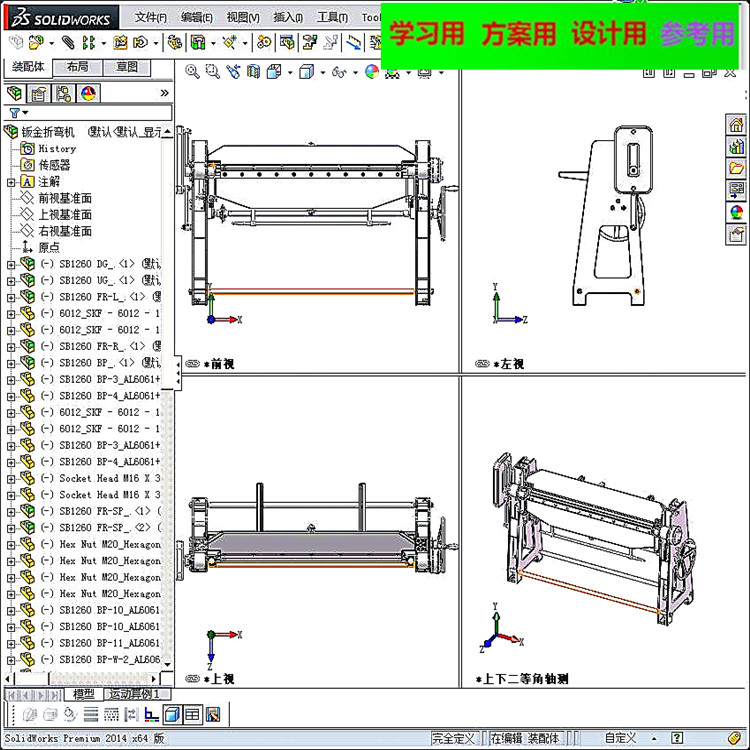Click the Edit Appearance color ball icon
The image size is (750, 750).
coord(372,72)
